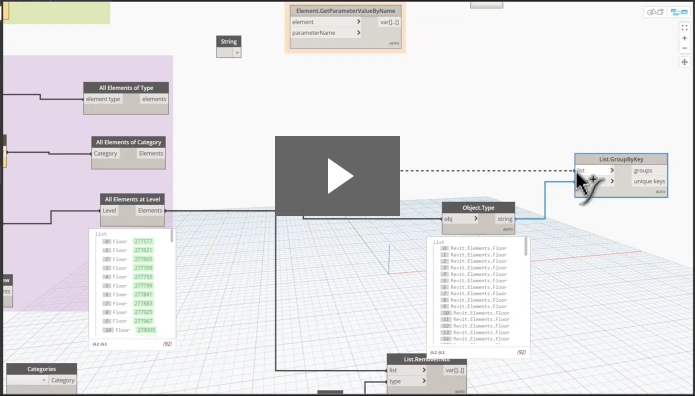This screenshot has width=695, height=396.
Task: Click Floor element ID 277665
Action: click(x=144, y=259)
